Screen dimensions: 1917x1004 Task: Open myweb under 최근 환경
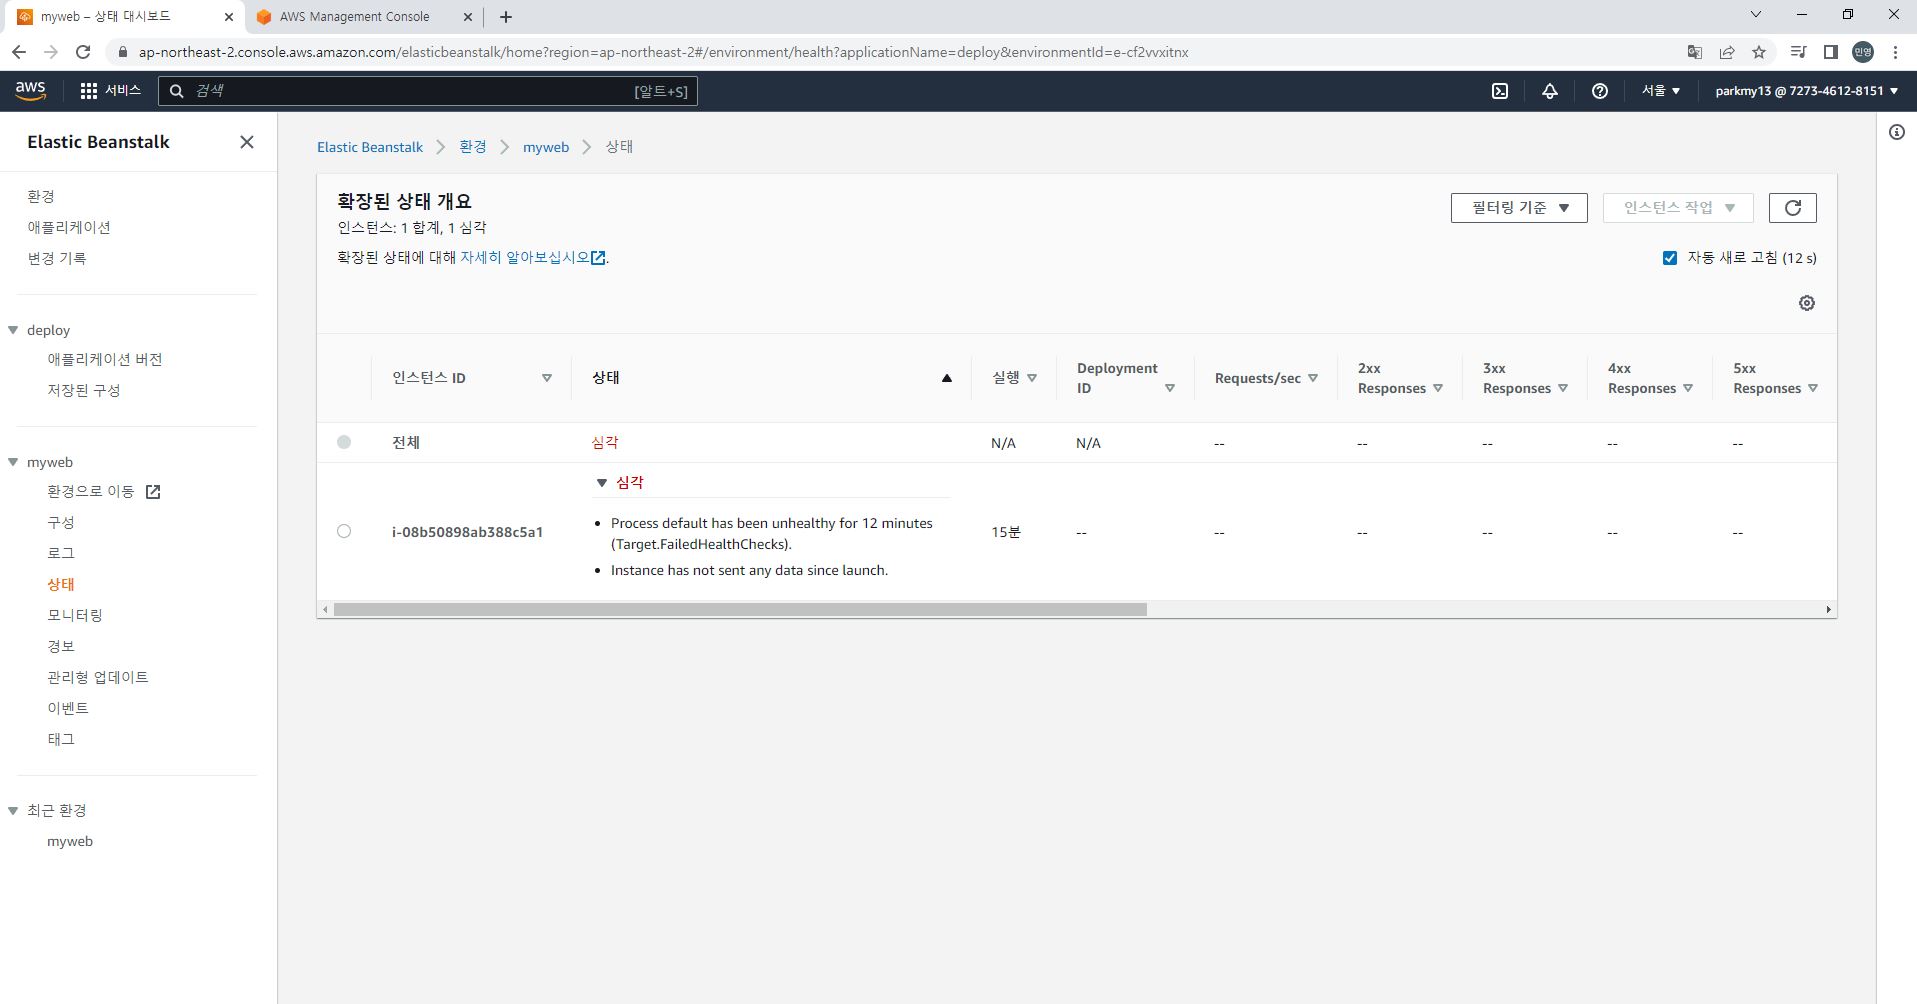click(70, 841)
